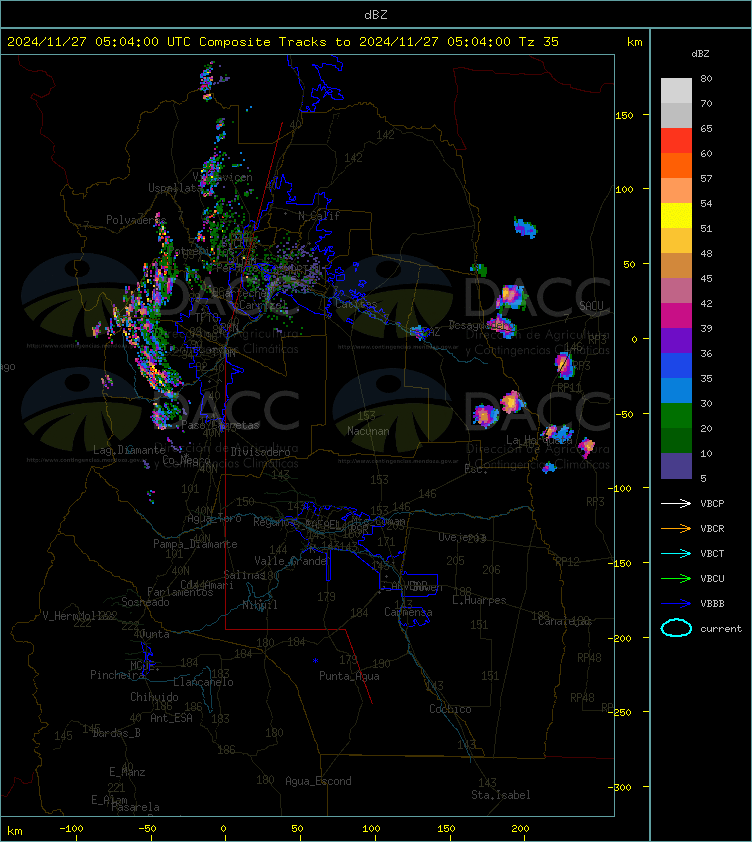Choose the gold swatch between 51 and 48

pos(676,241)
